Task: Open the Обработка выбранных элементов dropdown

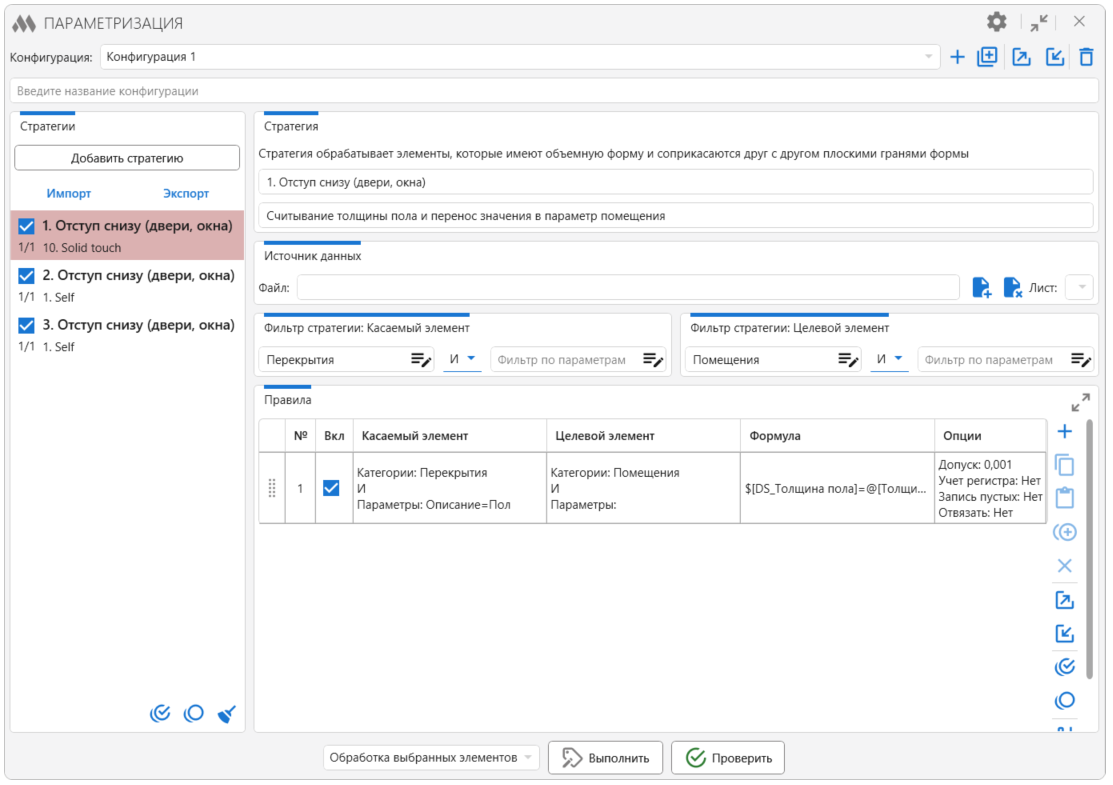Action: (x=431, y=758)
